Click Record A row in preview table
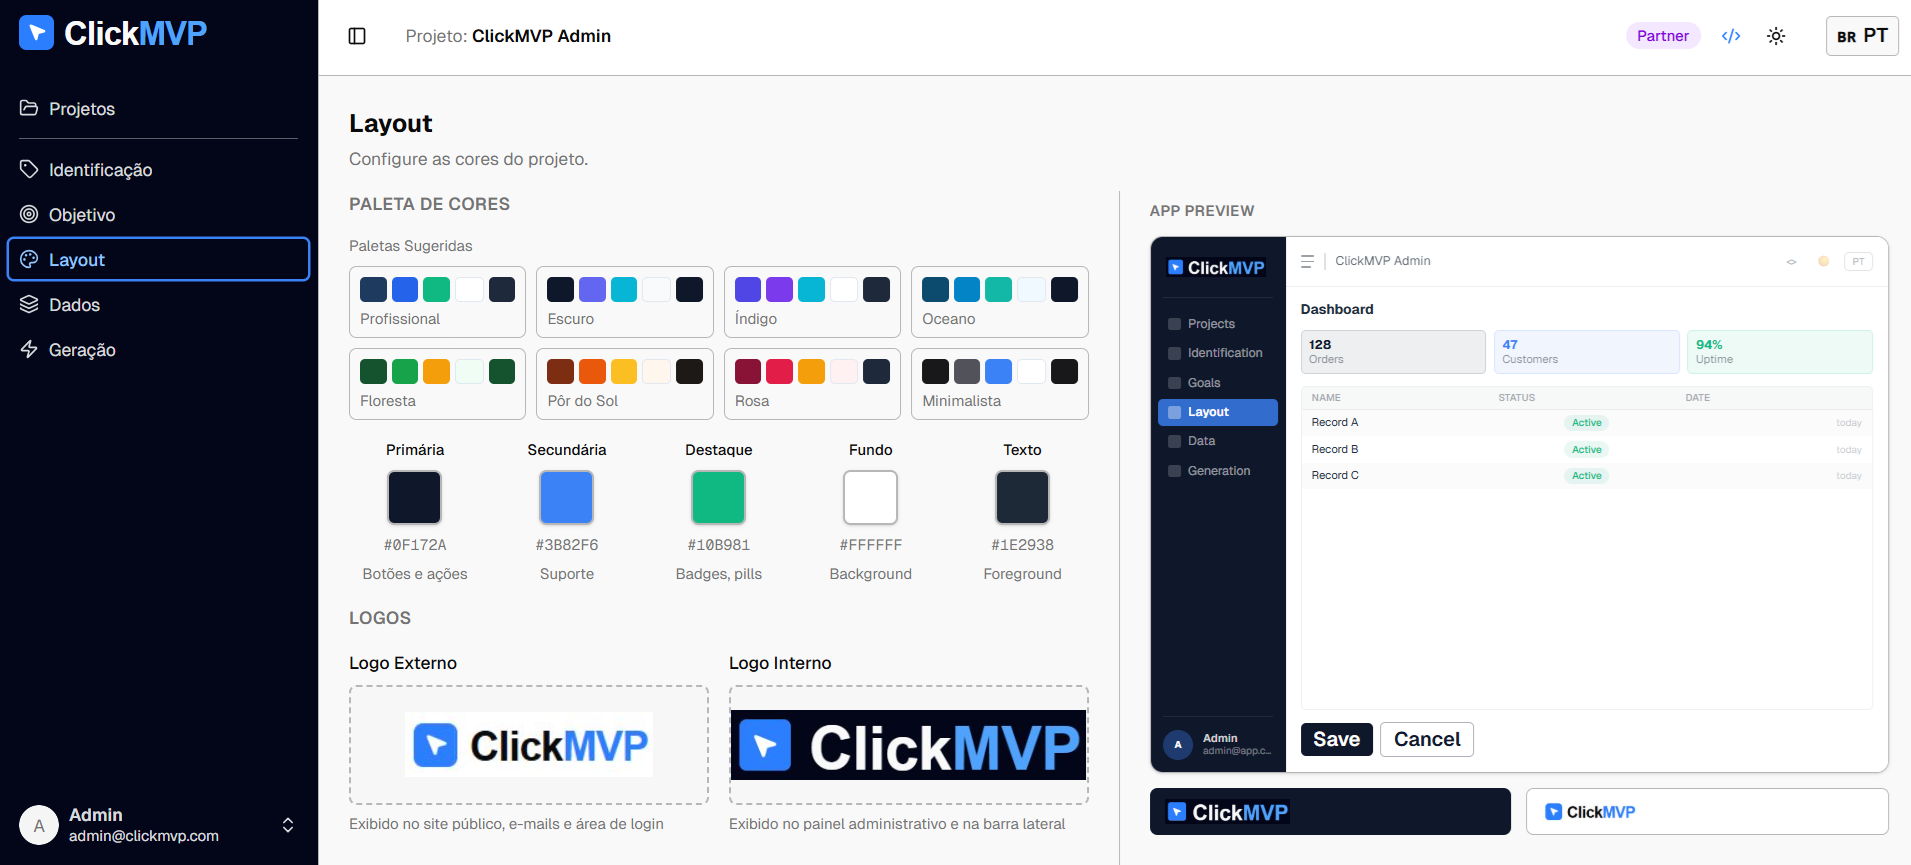Screen dimensions: 1911x865 pyautogui.click(x=1587, y=423)
